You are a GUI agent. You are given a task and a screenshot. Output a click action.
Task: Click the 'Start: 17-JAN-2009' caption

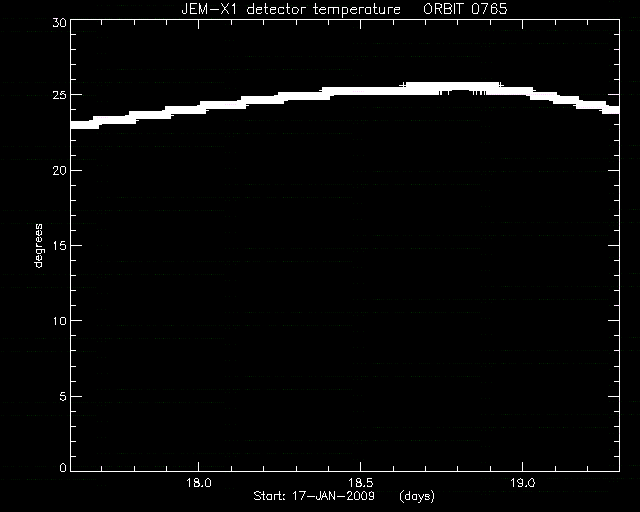pyautogui.click(x=314, y=496)
